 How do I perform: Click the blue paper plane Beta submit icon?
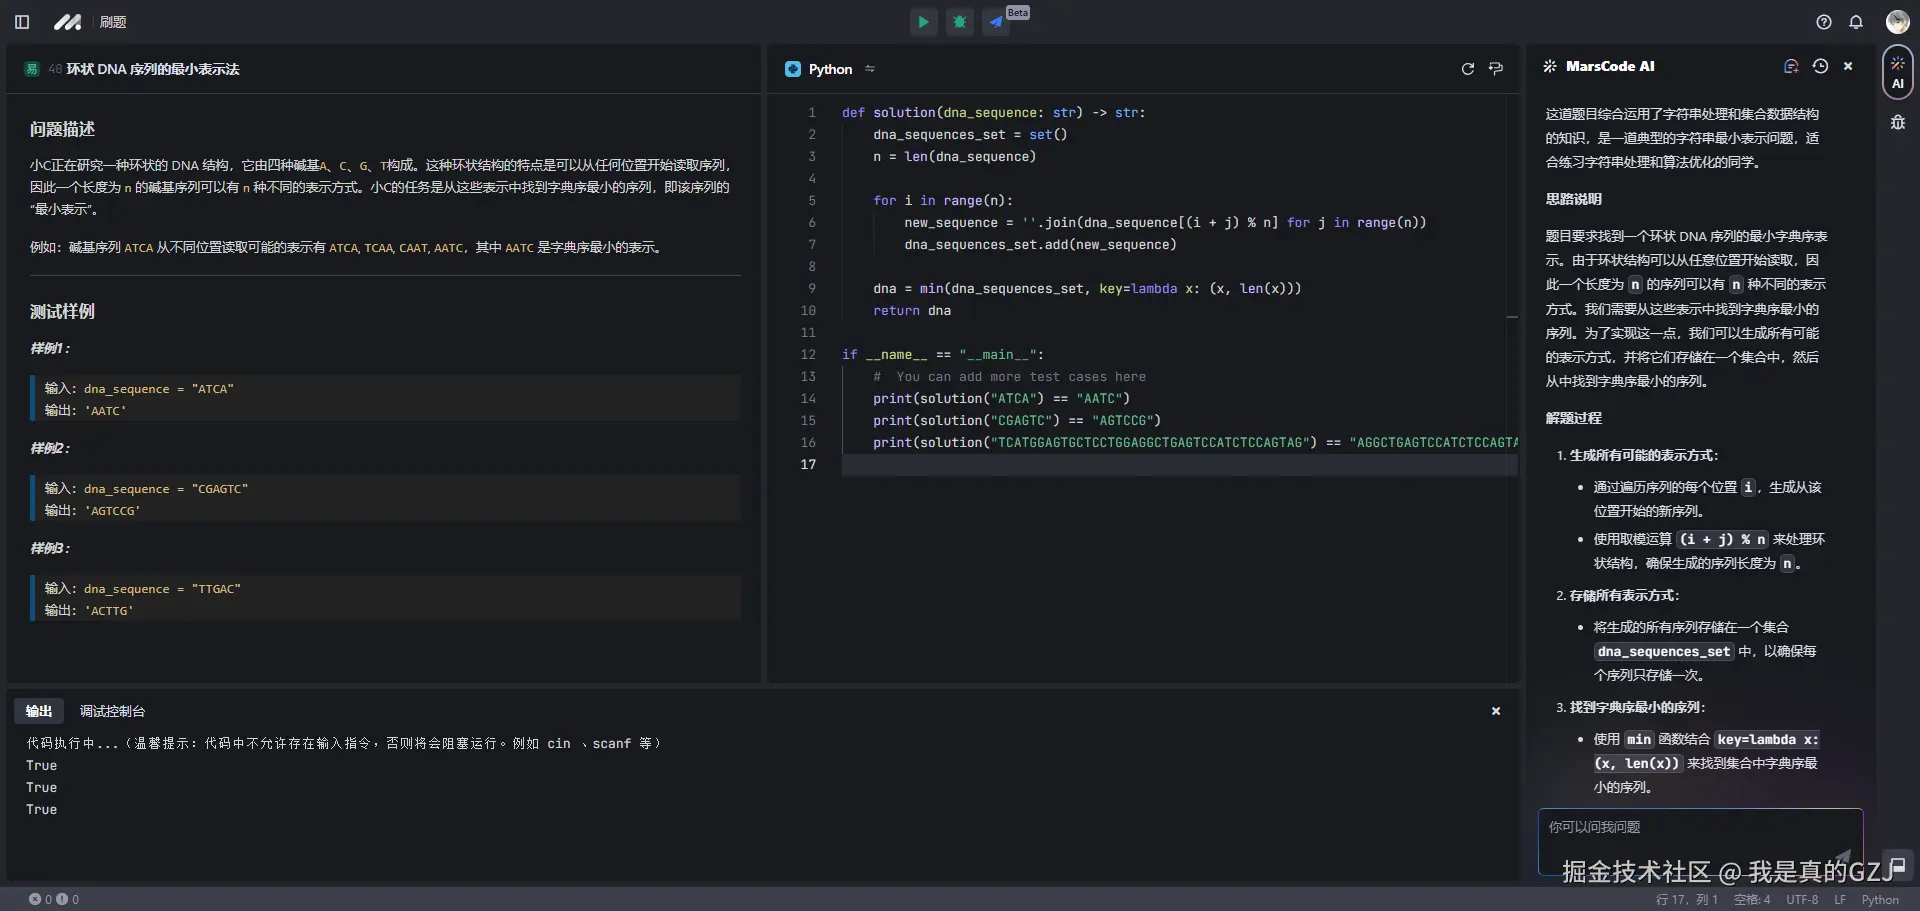996,22
